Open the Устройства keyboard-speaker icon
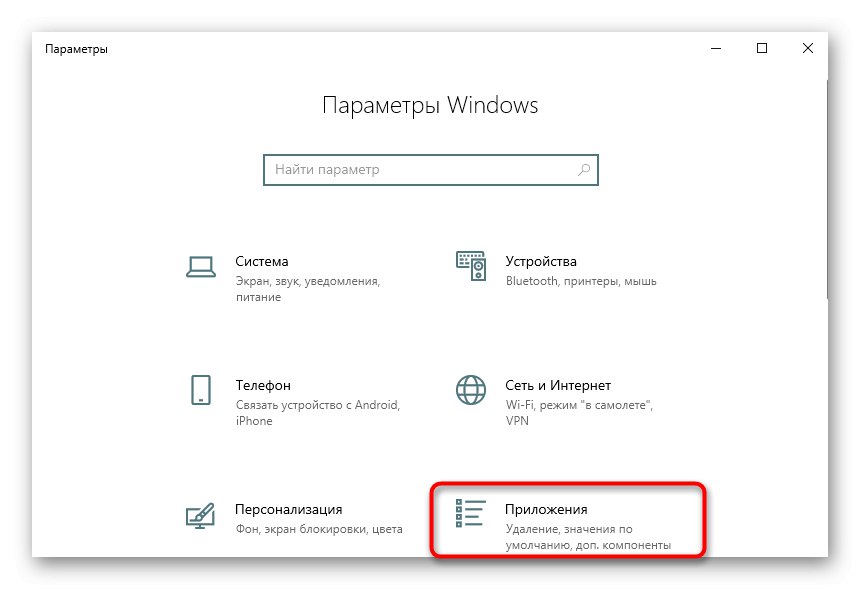The width and height of the screenshot is (860, 589). (471, 266)
